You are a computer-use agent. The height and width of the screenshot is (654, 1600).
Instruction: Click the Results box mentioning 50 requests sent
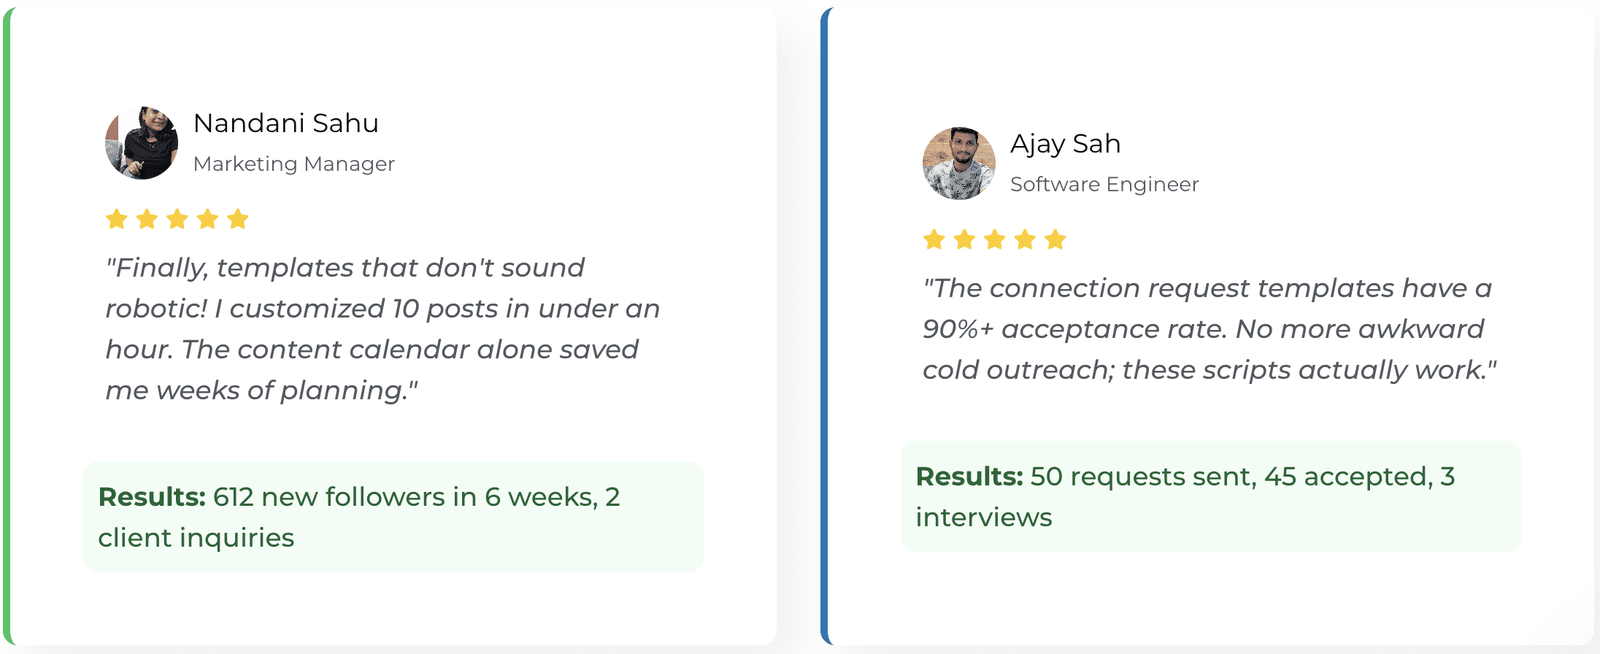pyautogui.click(x=1210, y=497)
